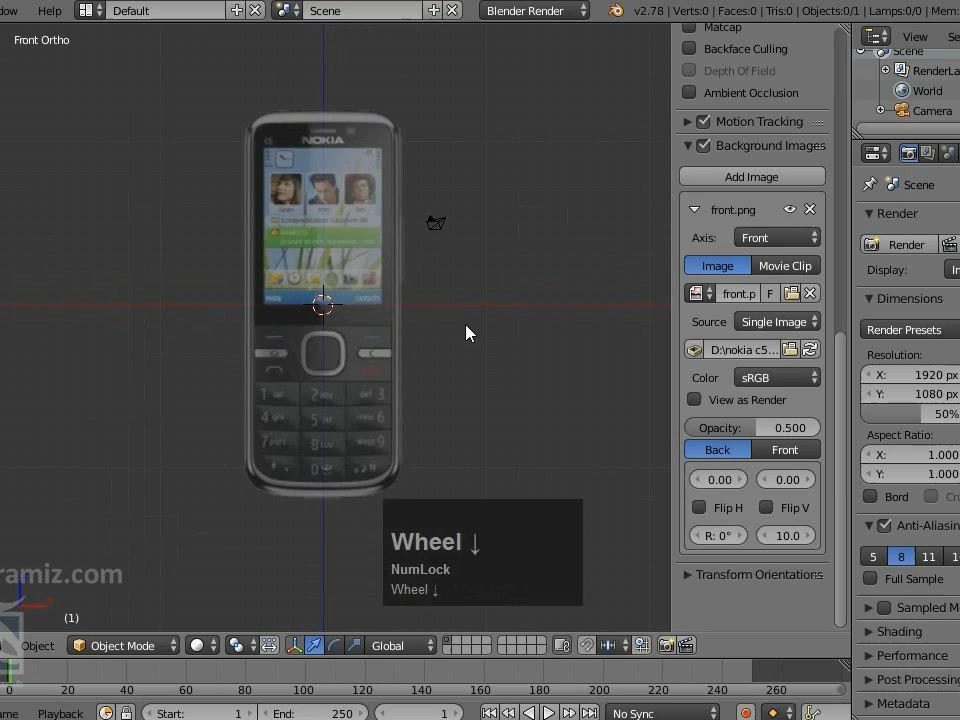Add a new screen layout with the plus icon beside Default

tap(236, 10)
